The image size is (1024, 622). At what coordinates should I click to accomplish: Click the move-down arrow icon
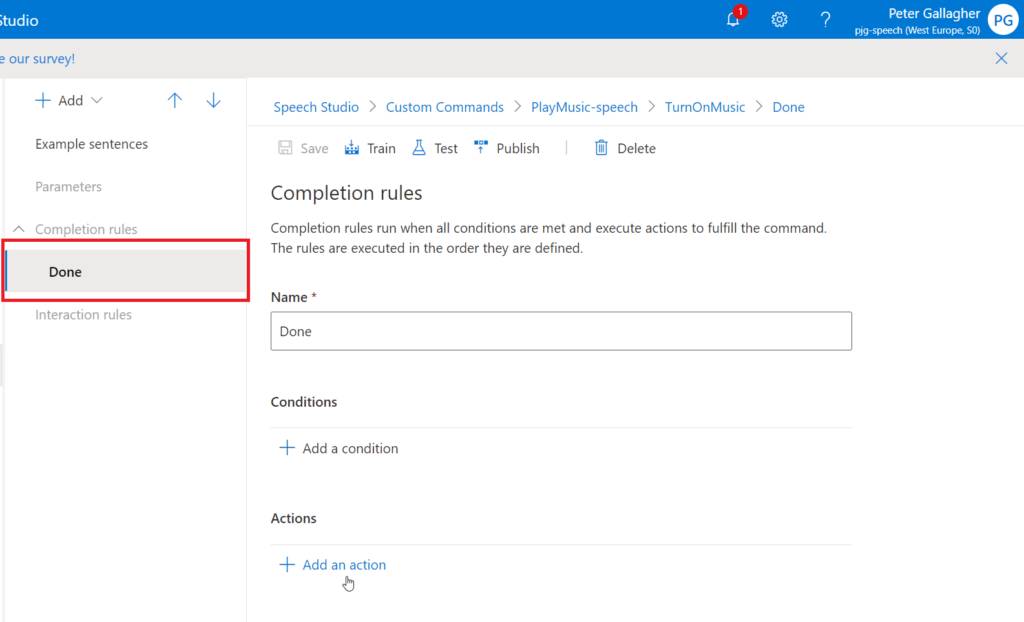(x=212, y=100)
